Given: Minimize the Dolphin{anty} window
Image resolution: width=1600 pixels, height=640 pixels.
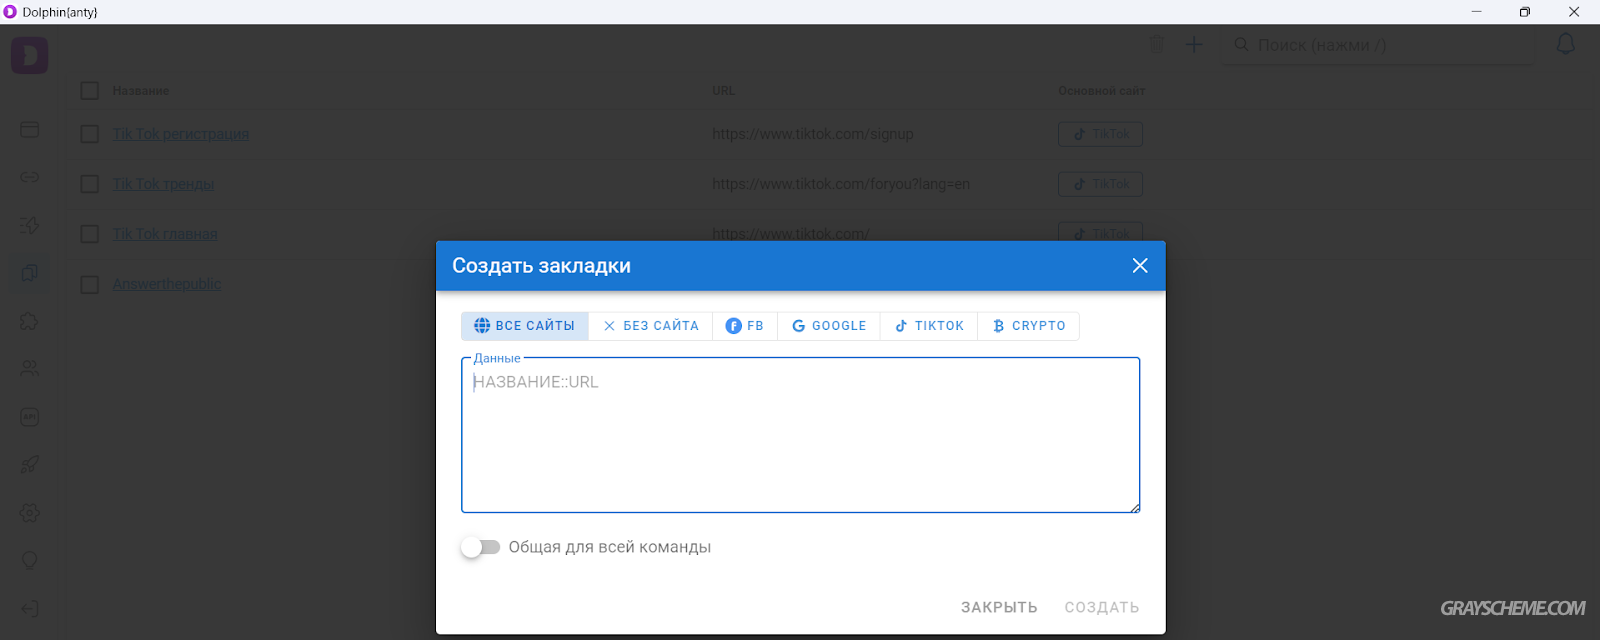Looking at the screenshot, I should 1476,12.
